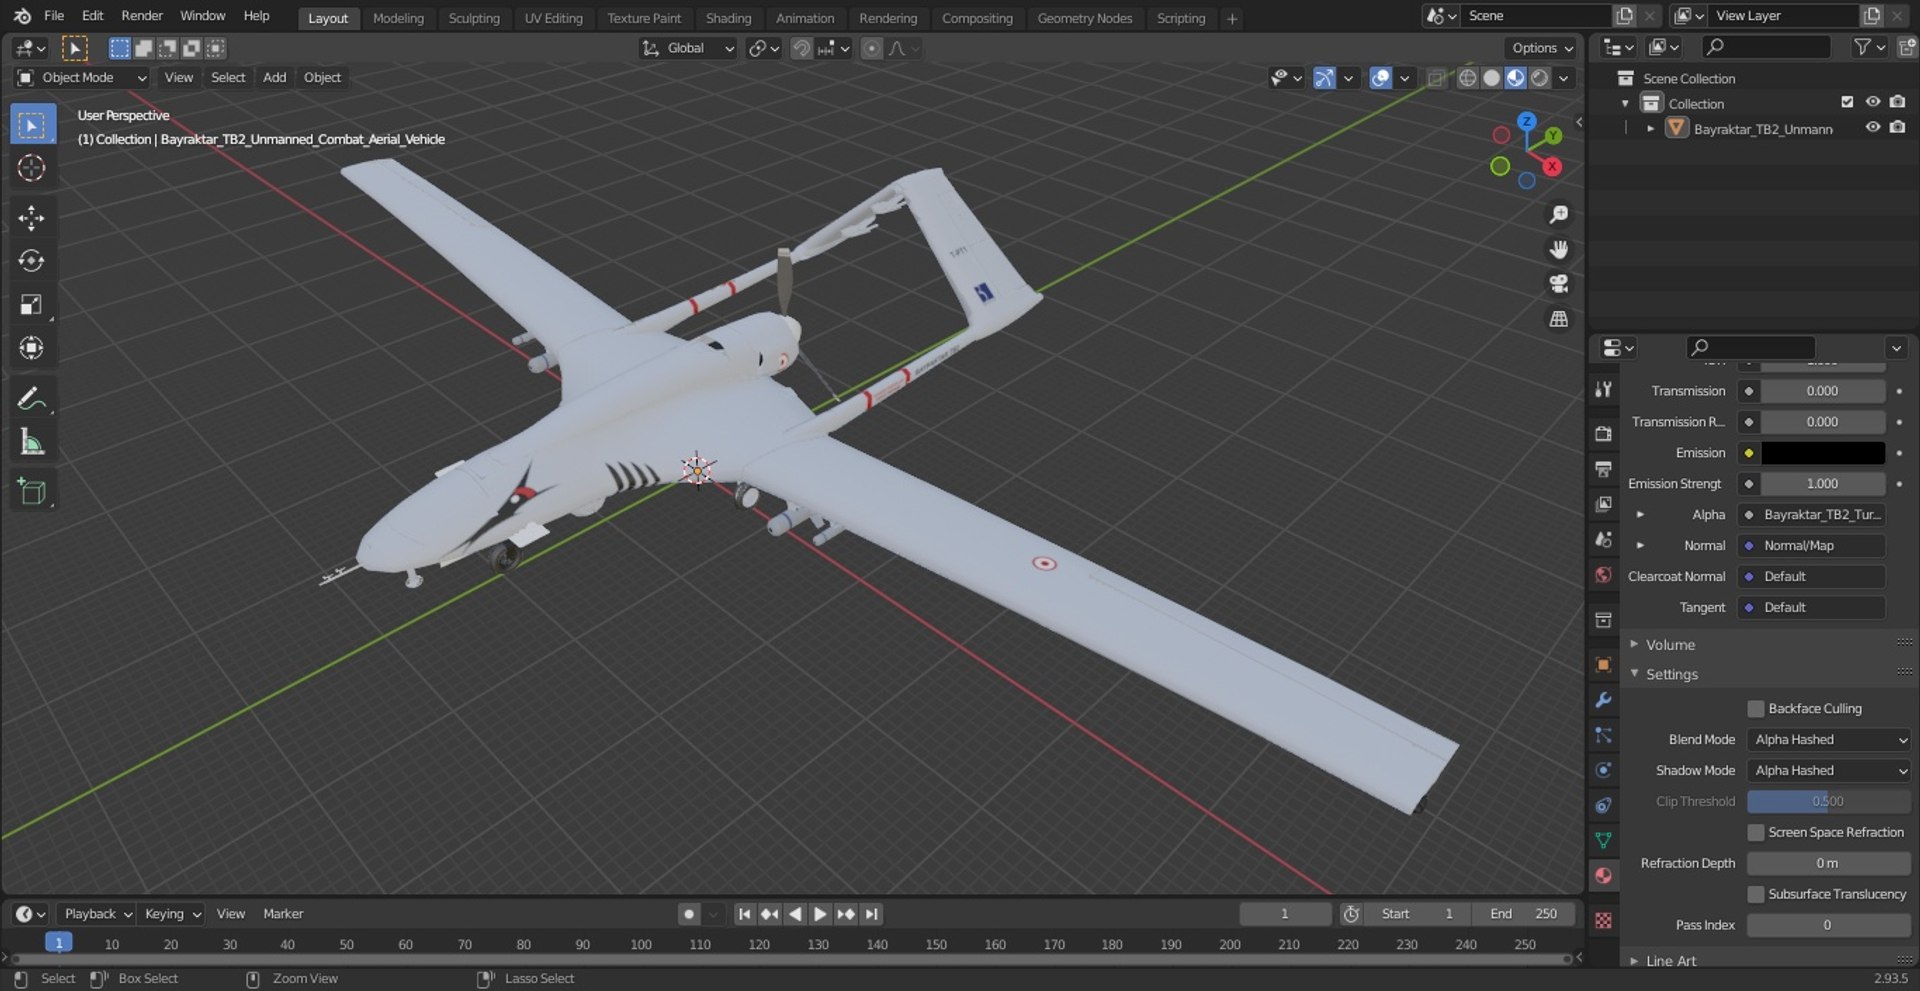This screenshot has width=1920, height=991.
Task: Activate the Select Box tool
Action: (x=32, y=125)
